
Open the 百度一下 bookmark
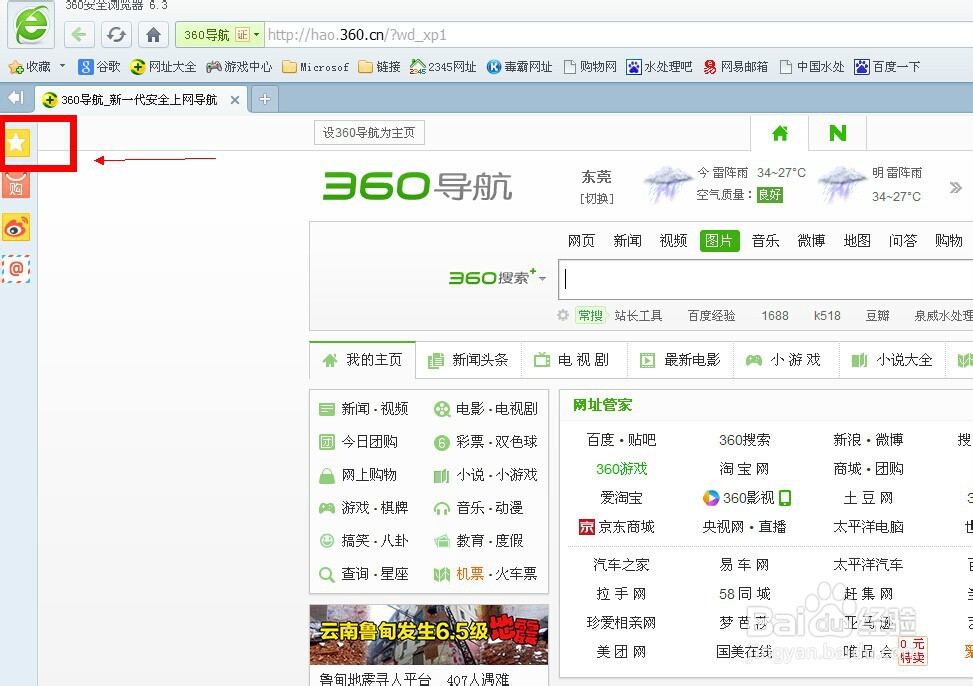coord(887,66)
